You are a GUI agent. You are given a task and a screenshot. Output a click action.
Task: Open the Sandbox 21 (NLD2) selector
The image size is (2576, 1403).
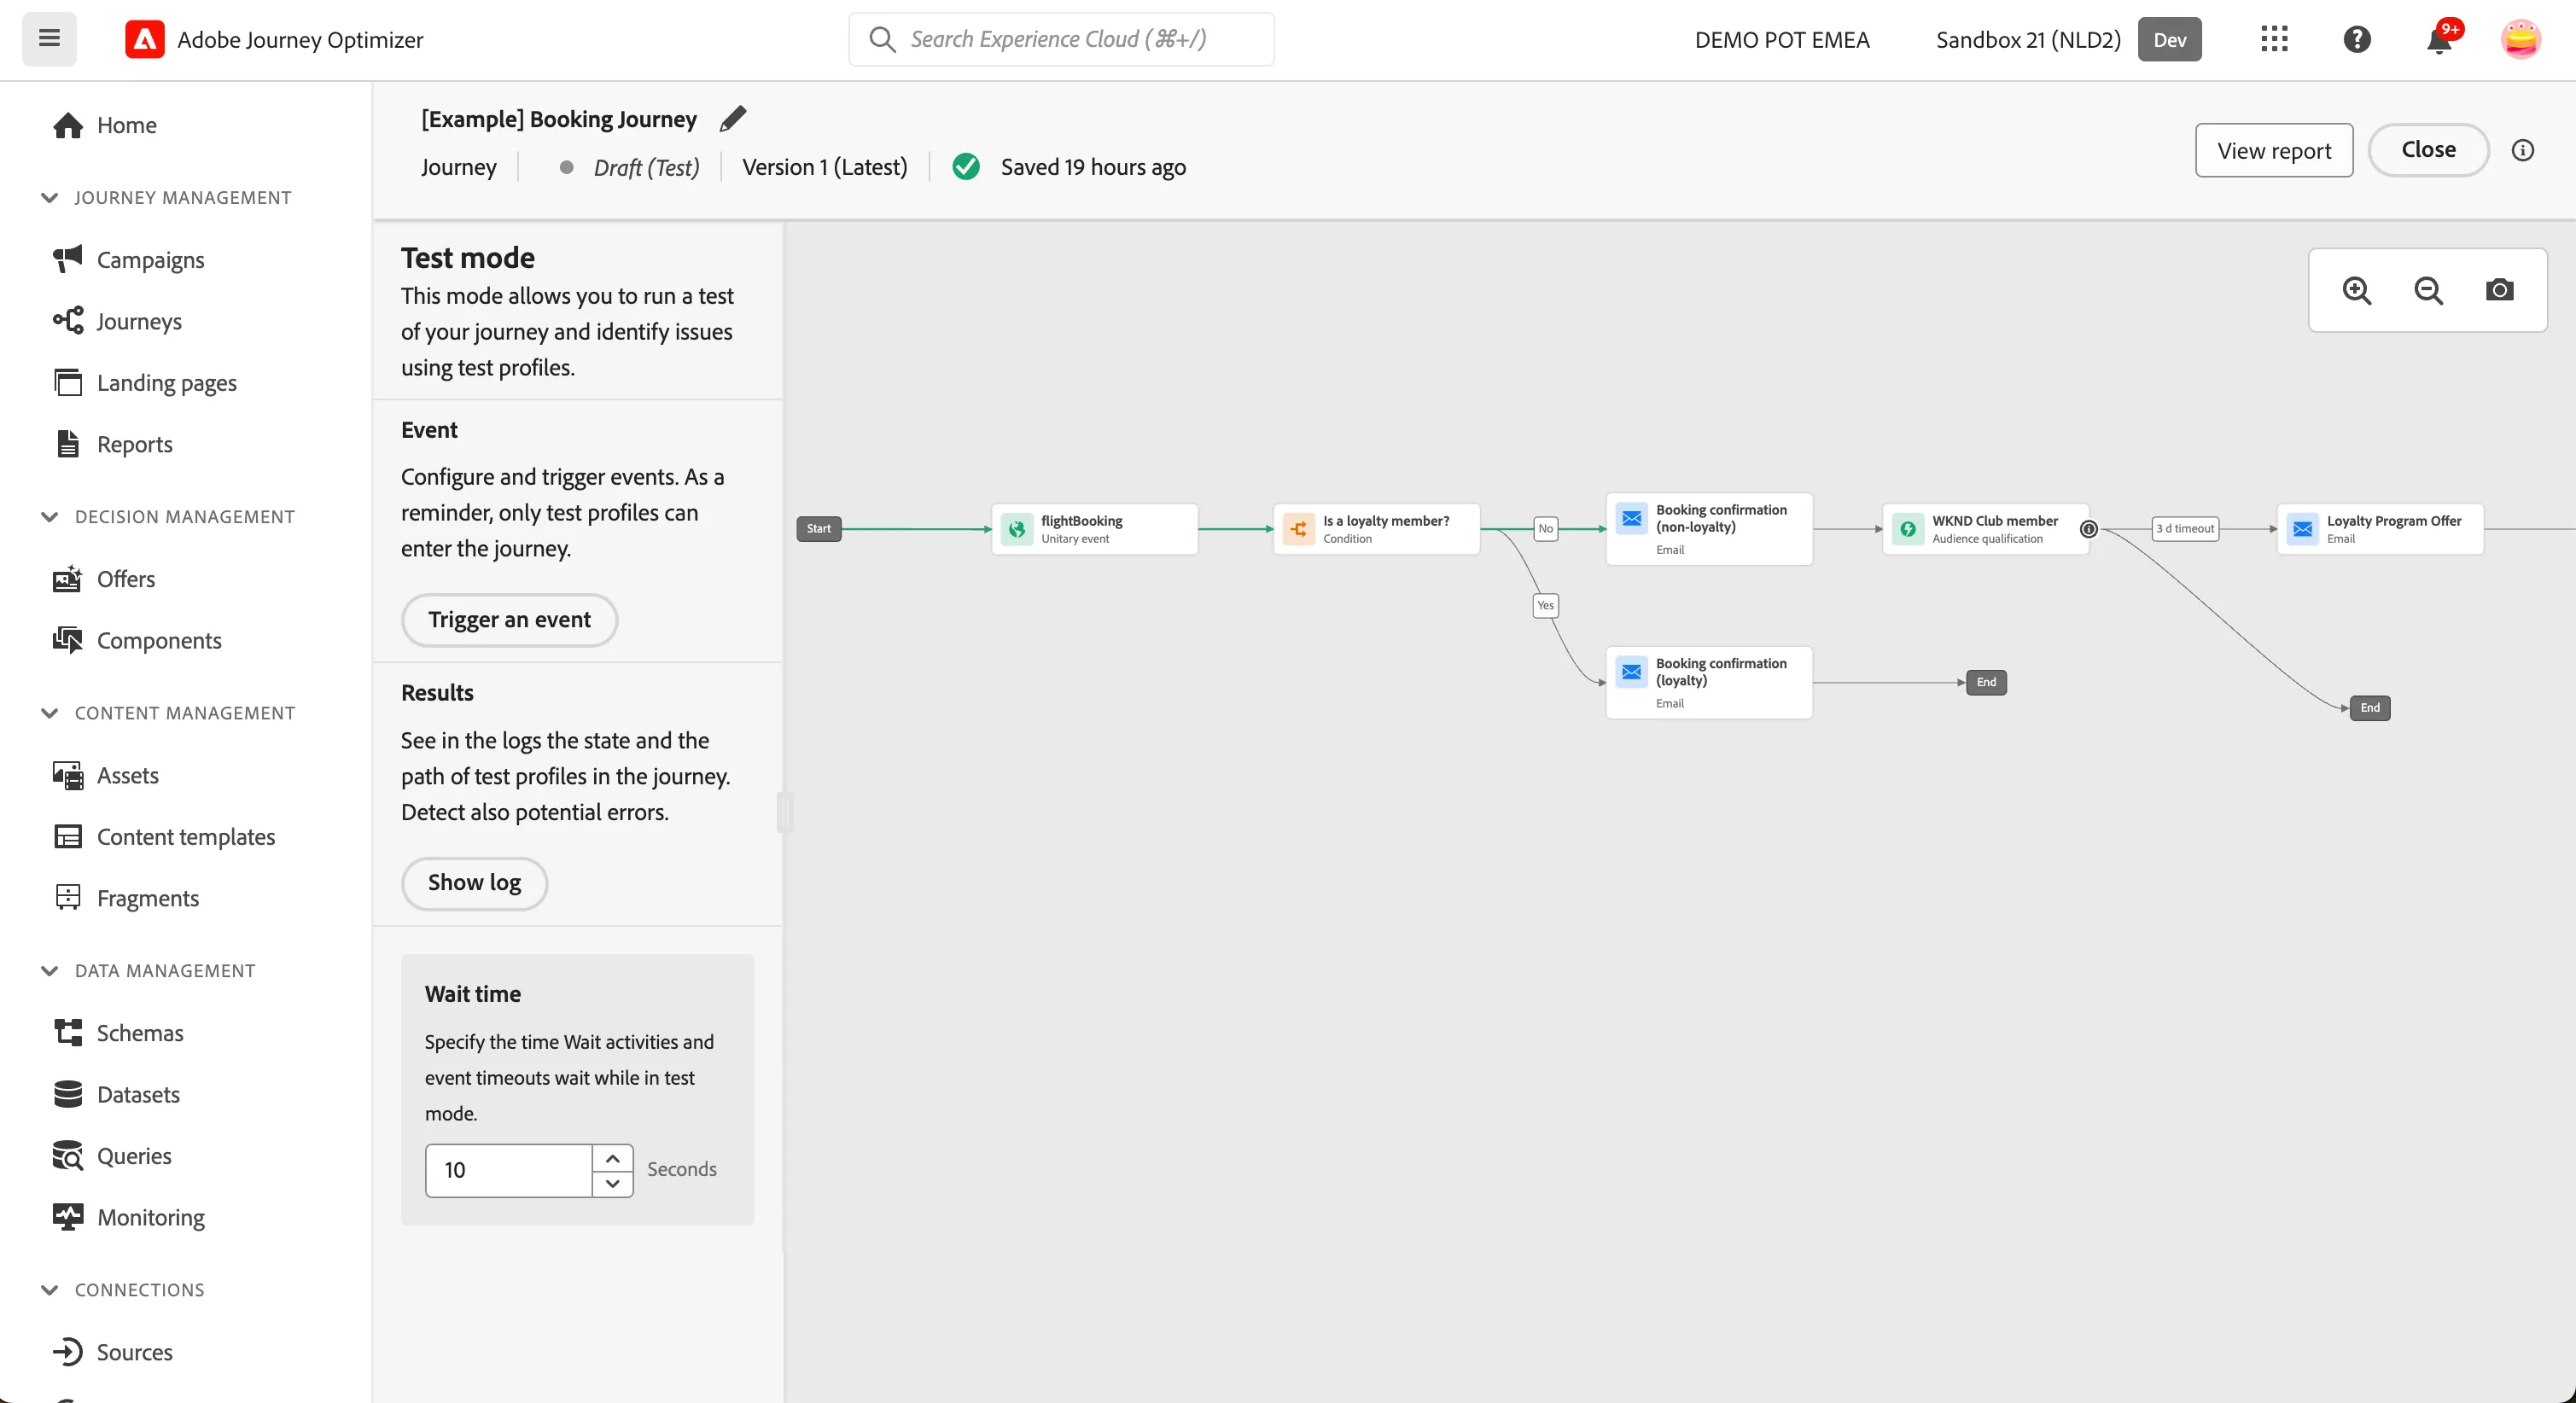click(2028, 40)
